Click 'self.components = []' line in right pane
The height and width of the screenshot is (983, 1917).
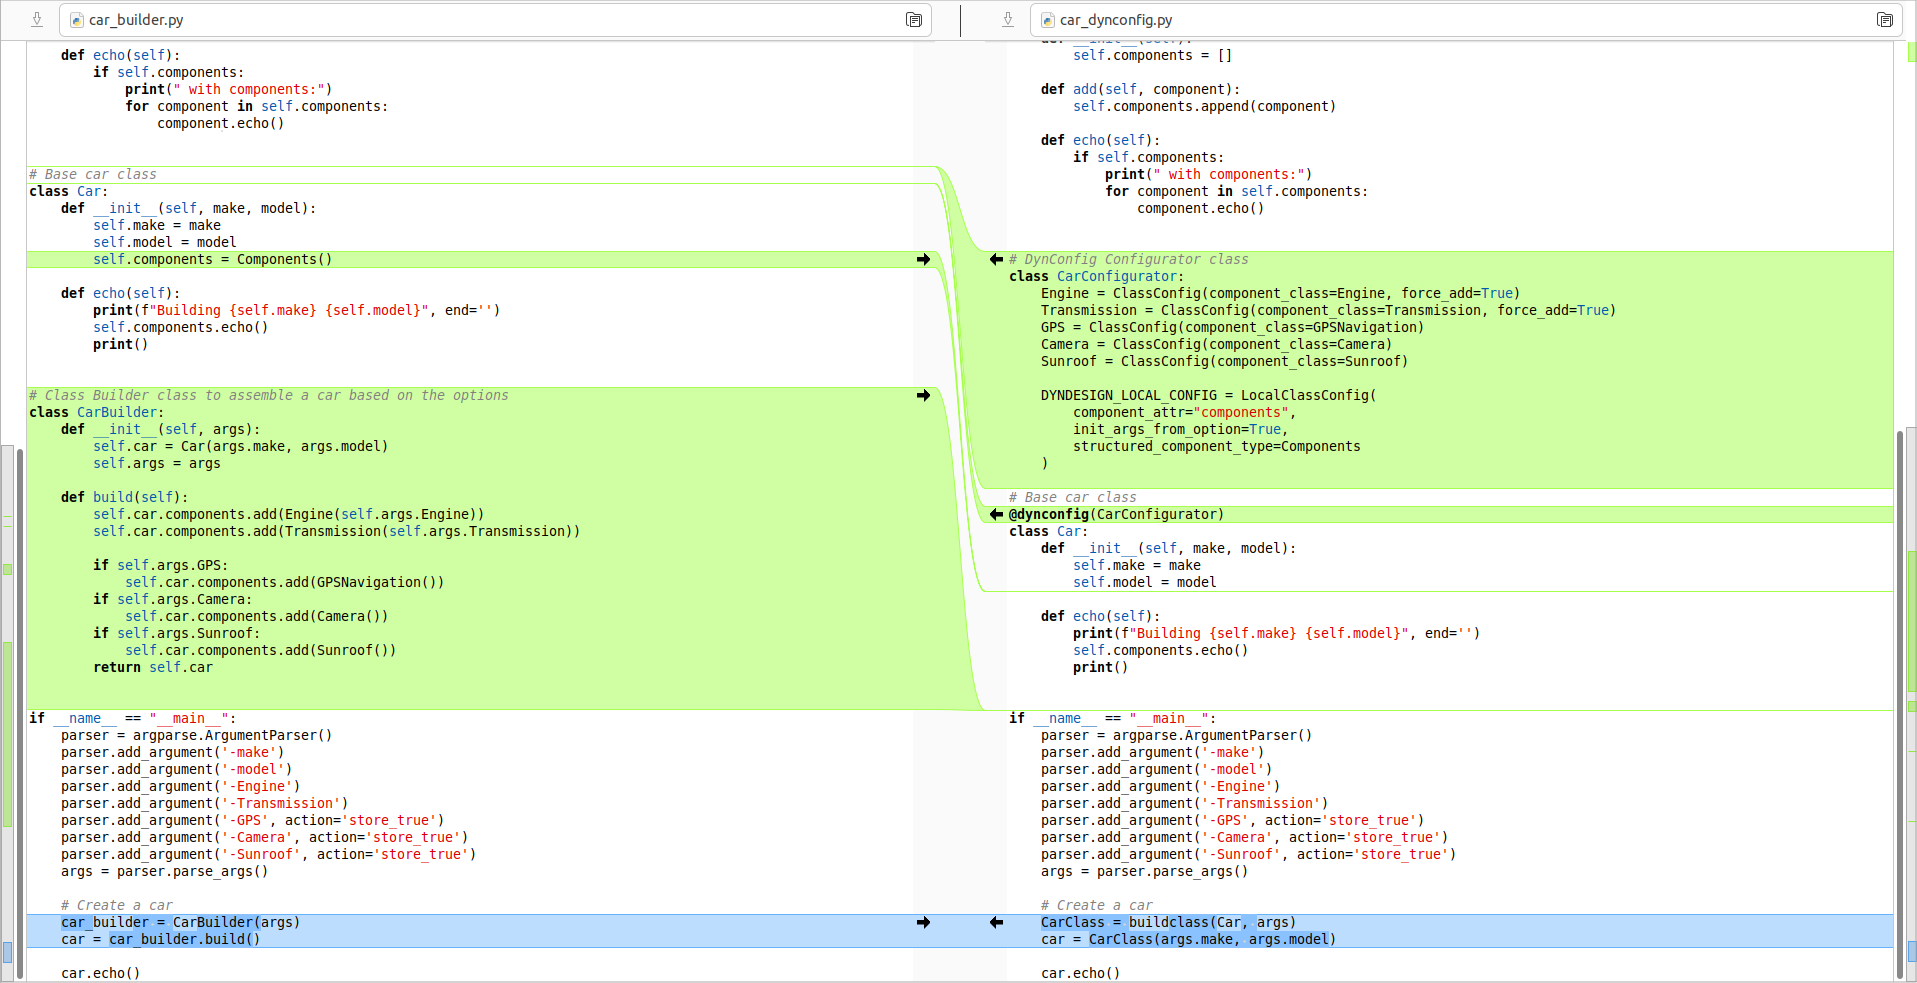coord(1152,55)
